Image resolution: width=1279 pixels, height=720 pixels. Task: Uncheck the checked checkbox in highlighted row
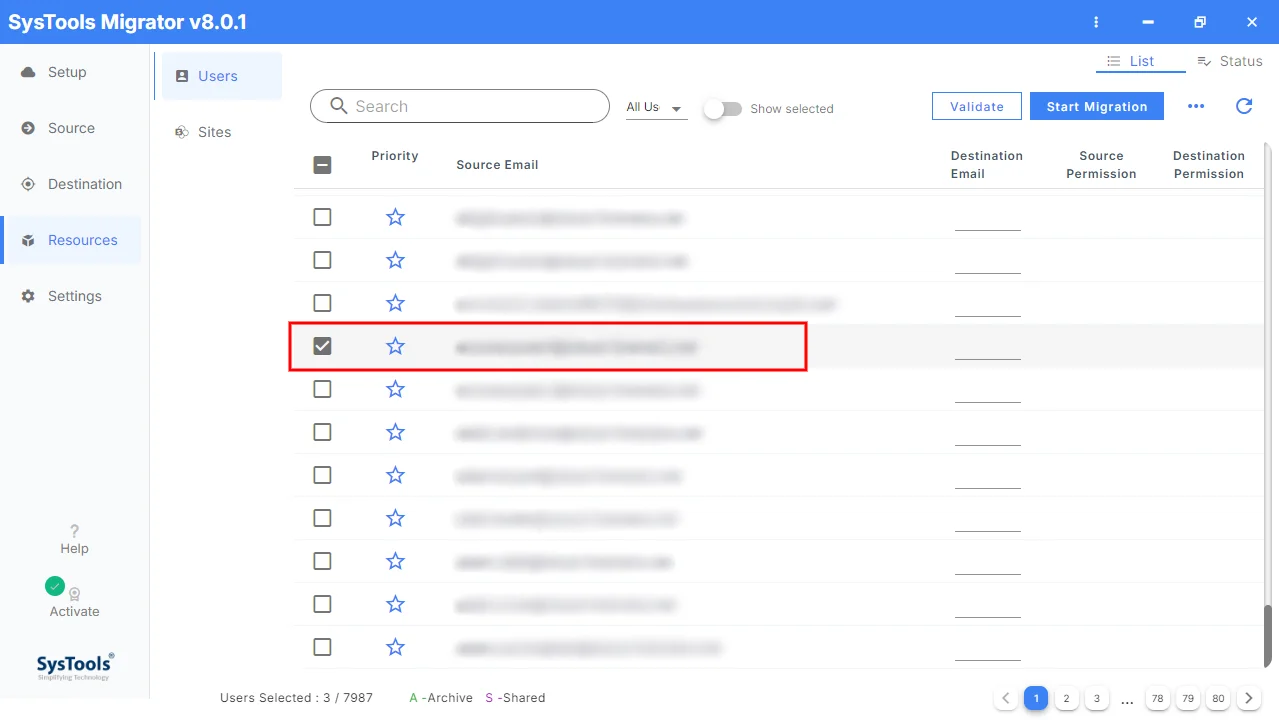point(322,346)
